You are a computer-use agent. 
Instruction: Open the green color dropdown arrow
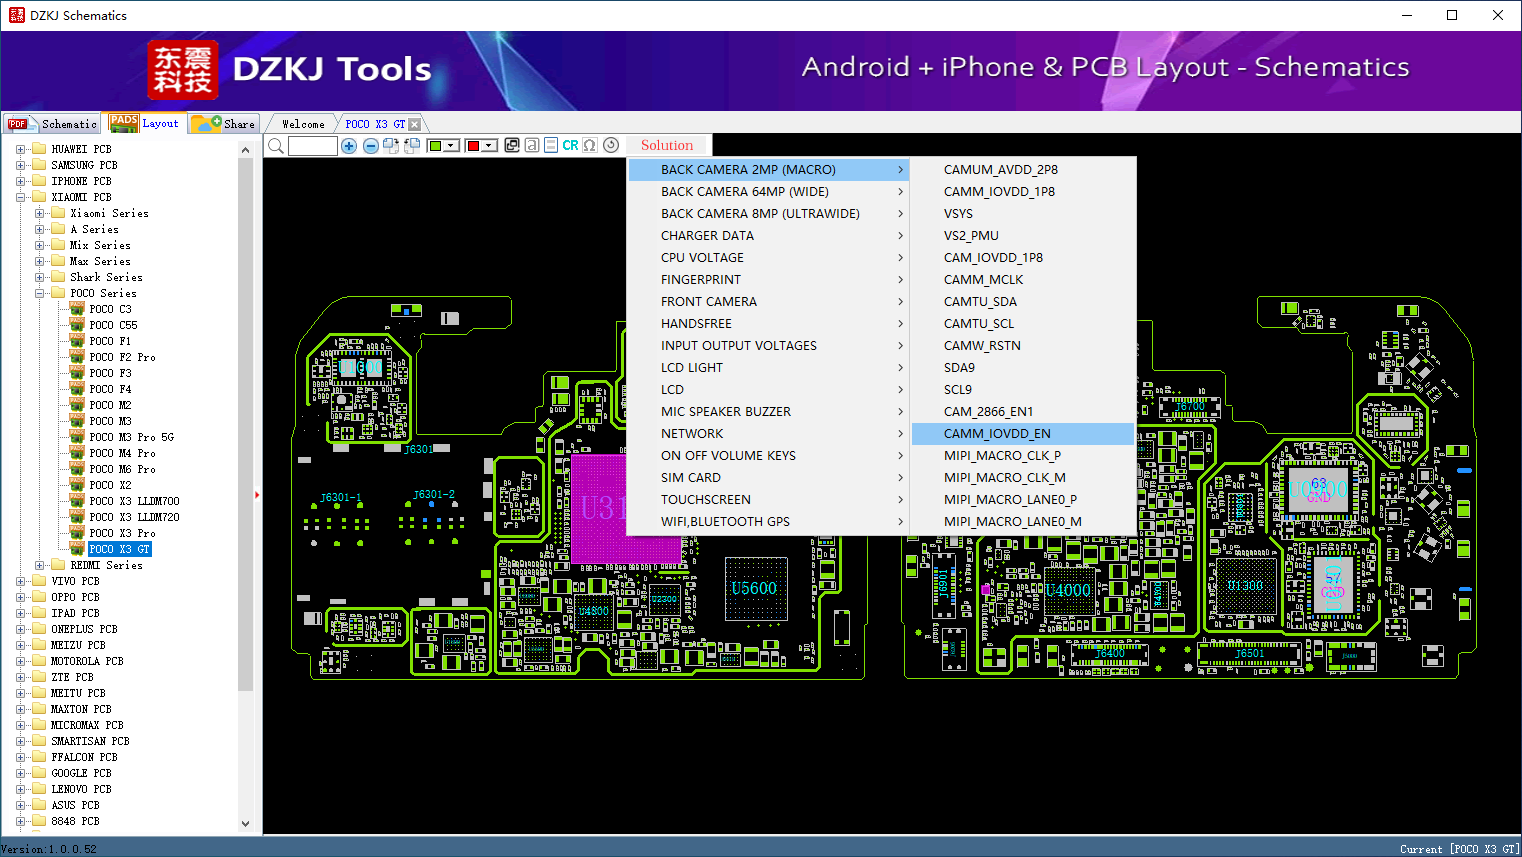pyautogui.click(x=451, y=146)
